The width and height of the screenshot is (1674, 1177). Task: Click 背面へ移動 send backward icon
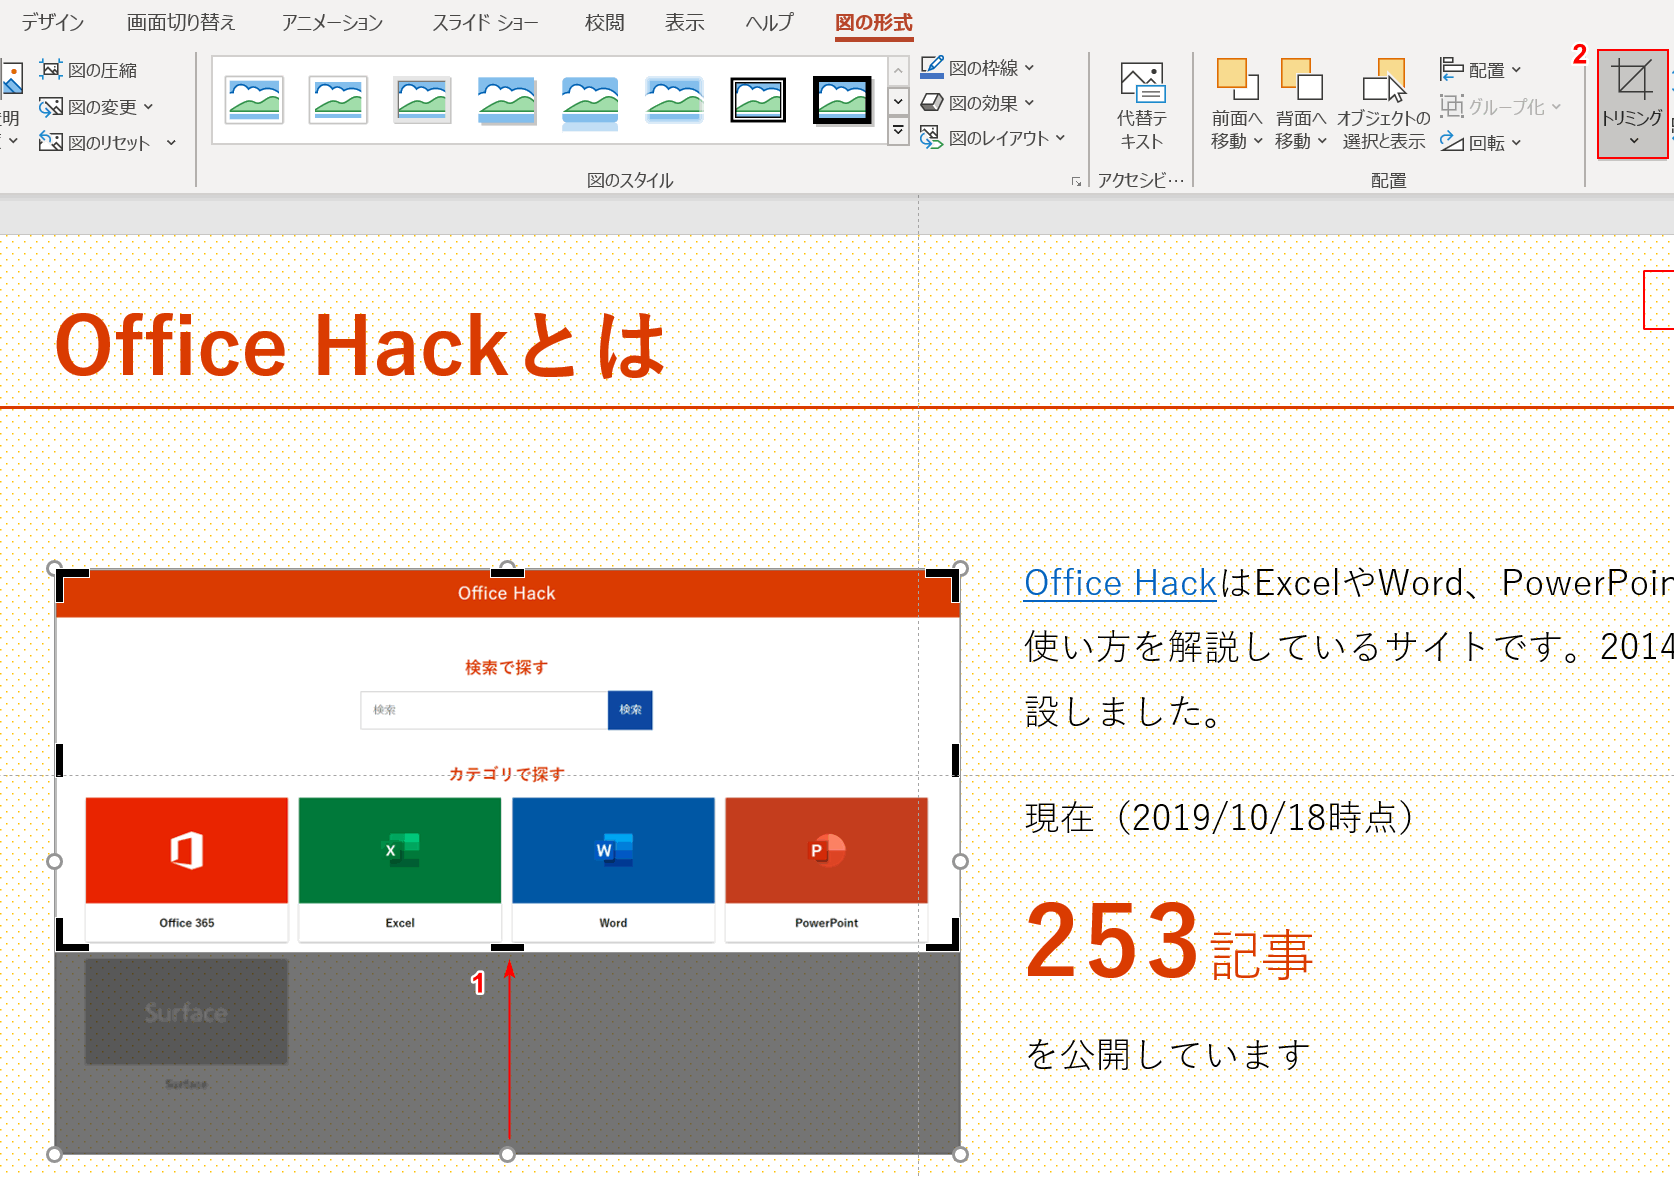(x=1301, y=79)
